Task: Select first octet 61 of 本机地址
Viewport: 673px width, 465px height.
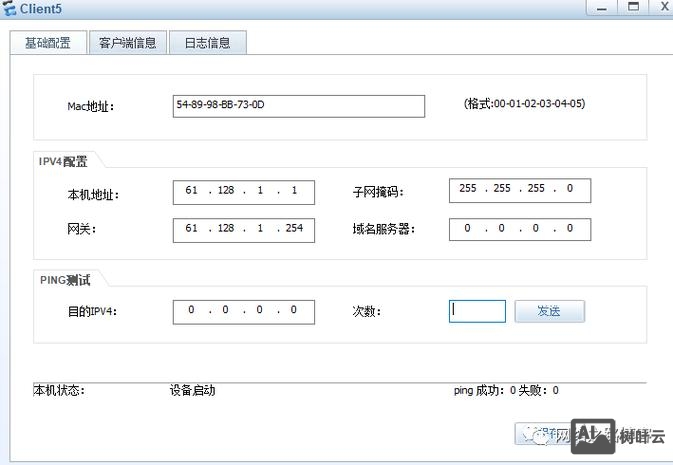Action: tap(192, 191)
